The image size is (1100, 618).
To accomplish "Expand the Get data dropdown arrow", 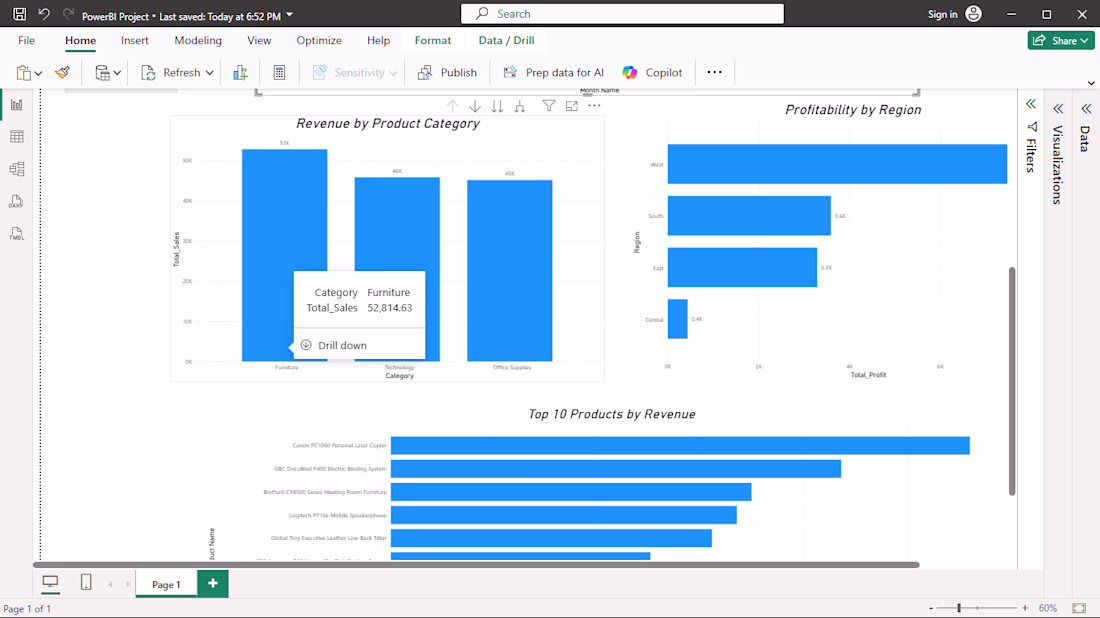I will [117, 73].
